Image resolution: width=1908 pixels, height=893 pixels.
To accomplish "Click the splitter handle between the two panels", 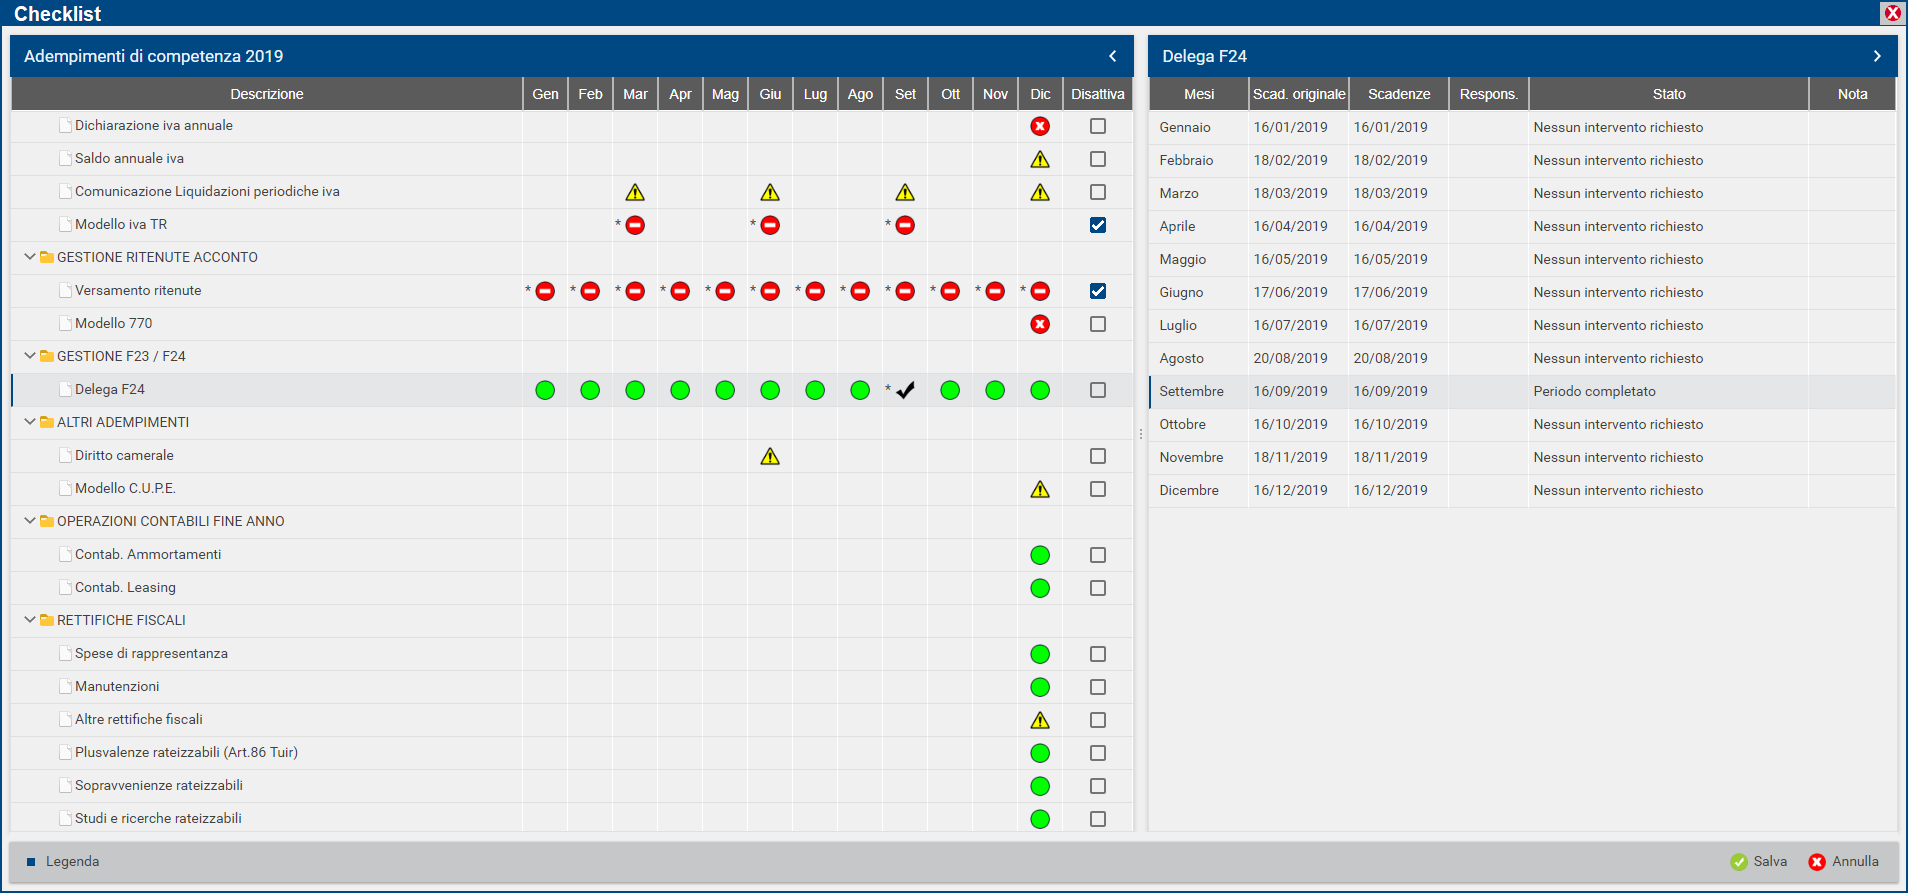I will 1141,434.
